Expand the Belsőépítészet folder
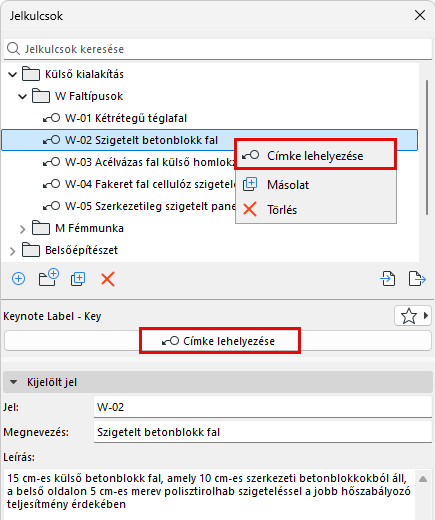Image resolution: width=435 pixels, height=520 pixels. point(12,251)
